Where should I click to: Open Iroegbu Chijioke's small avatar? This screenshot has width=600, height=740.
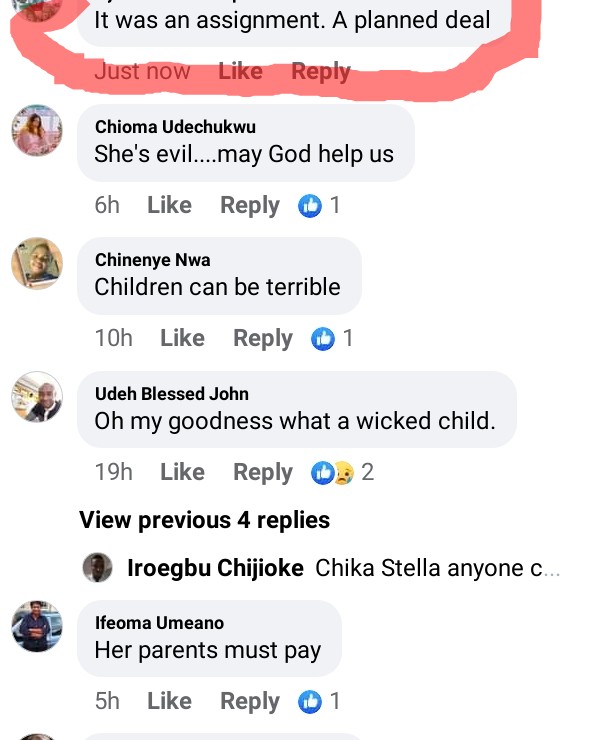[x=97, y=568]
